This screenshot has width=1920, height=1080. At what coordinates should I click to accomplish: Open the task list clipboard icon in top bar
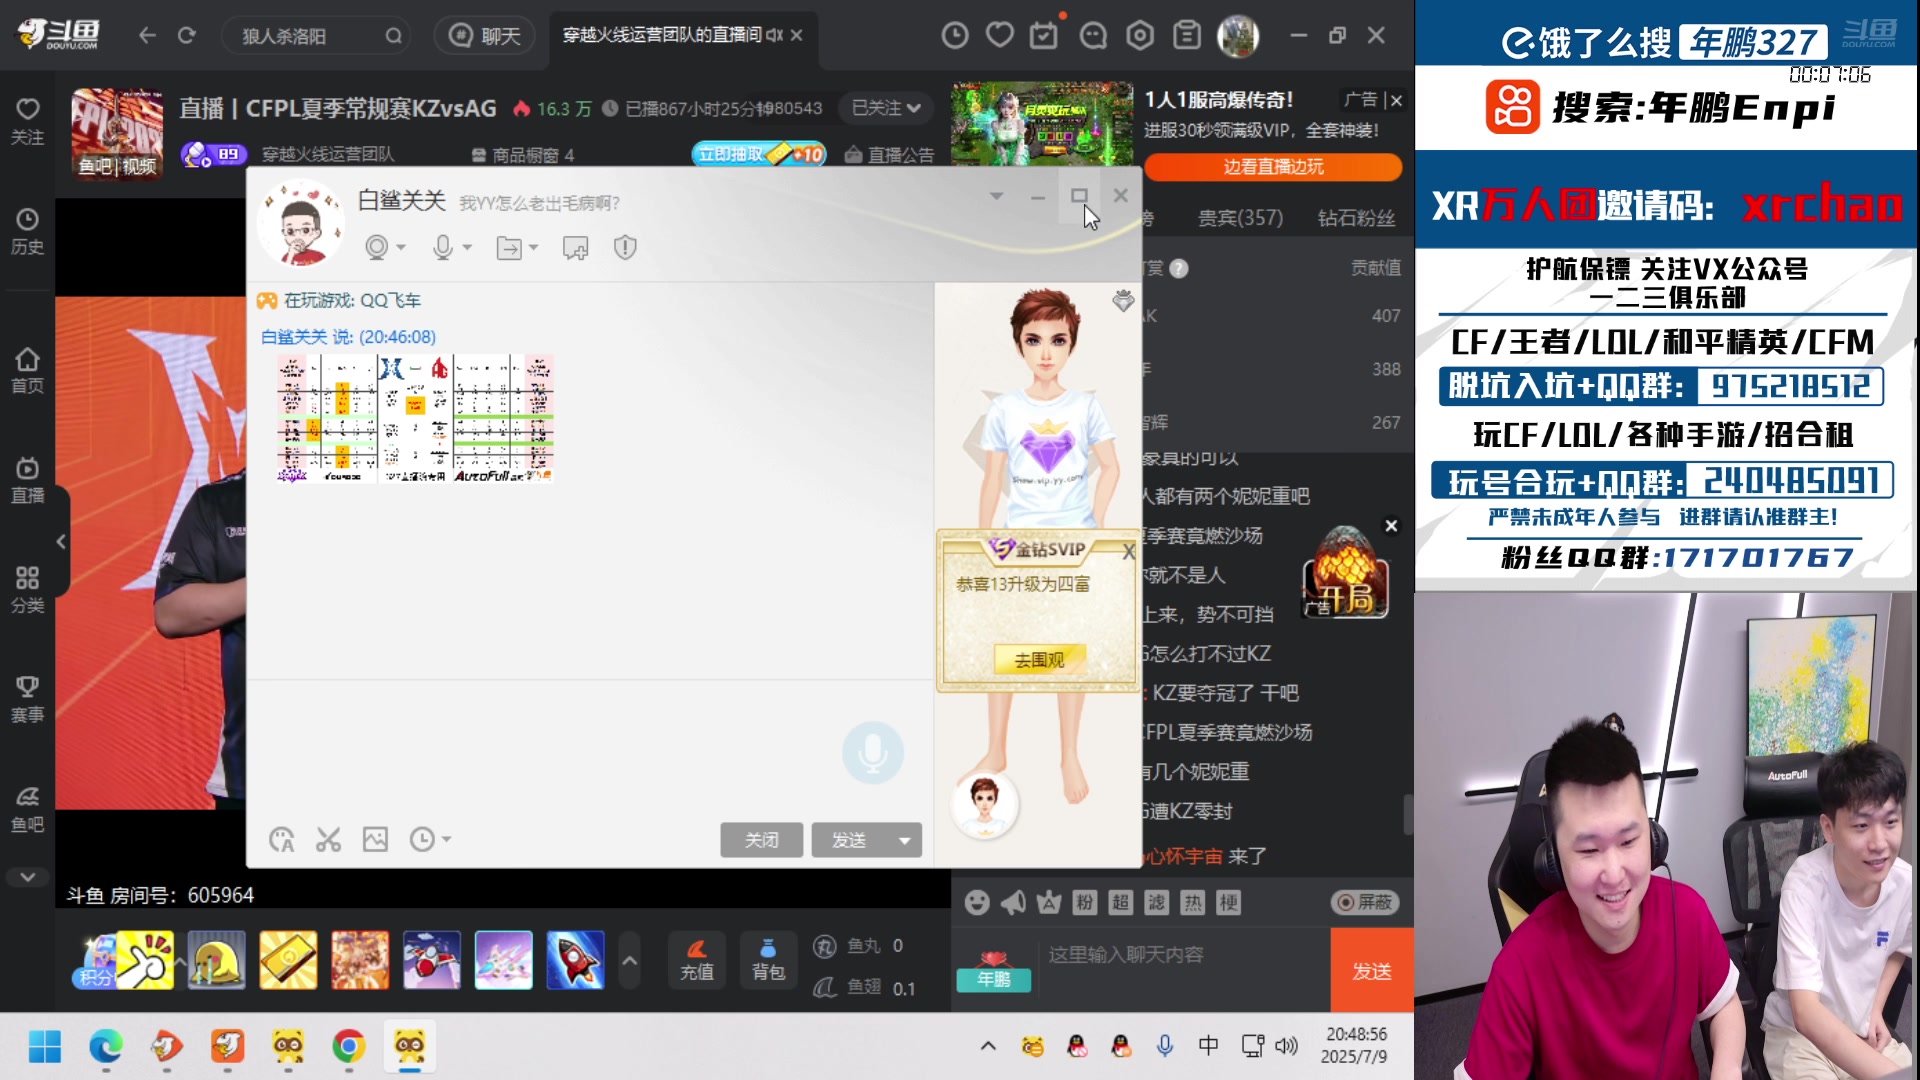(x=1187, y=36)
